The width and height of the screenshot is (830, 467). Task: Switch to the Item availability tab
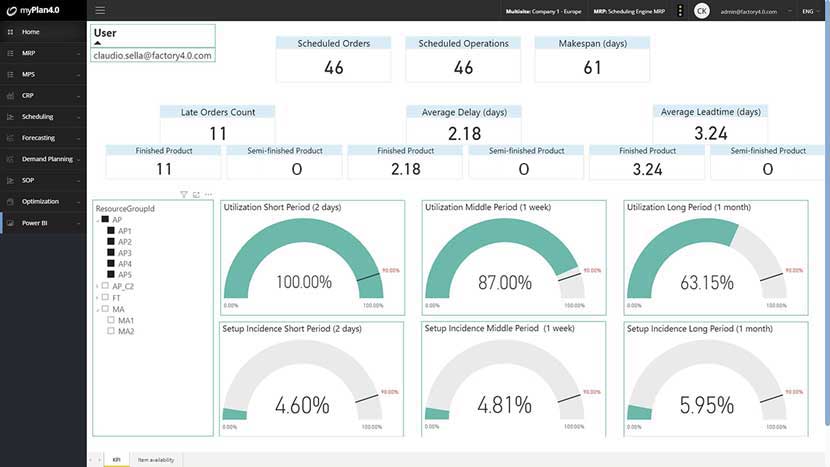click(x=156, y=460)
